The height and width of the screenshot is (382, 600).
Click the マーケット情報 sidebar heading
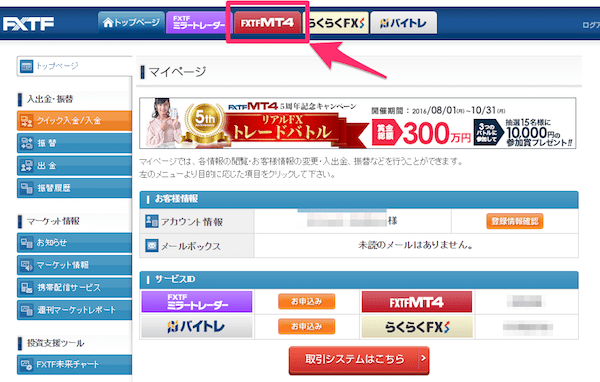click(x=53, y=221)
